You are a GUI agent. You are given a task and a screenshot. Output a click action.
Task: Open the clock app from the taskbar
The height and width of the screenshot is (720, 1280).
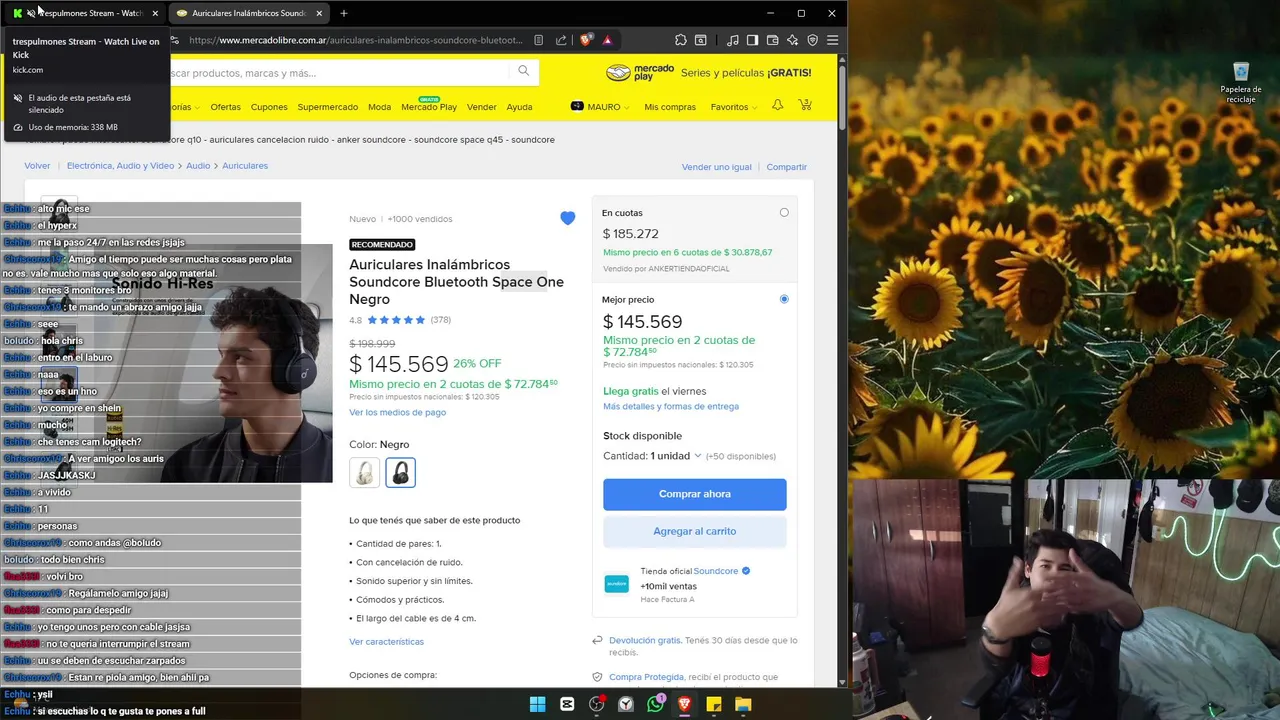(626, 704)
